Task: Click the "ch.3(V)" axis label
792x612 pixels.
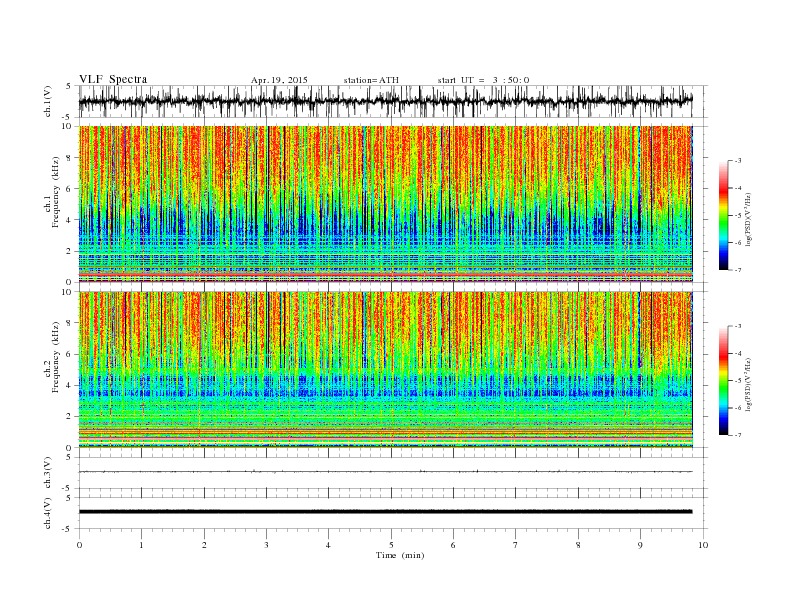Action: (x=48, y=473)
